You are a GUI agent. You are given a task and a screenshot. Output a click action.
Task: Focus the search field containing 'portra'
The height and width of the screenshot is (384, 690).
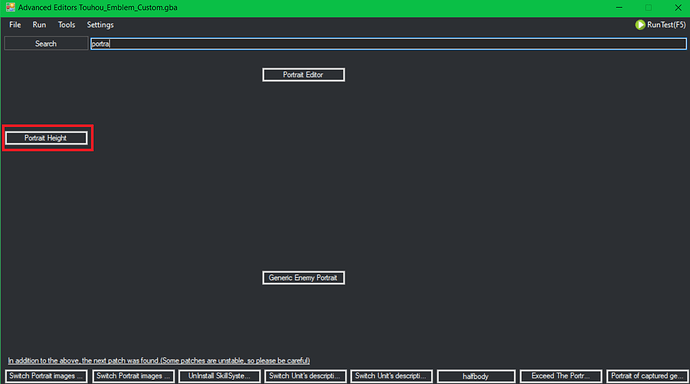pyautogui.click(x=388, y=44)
